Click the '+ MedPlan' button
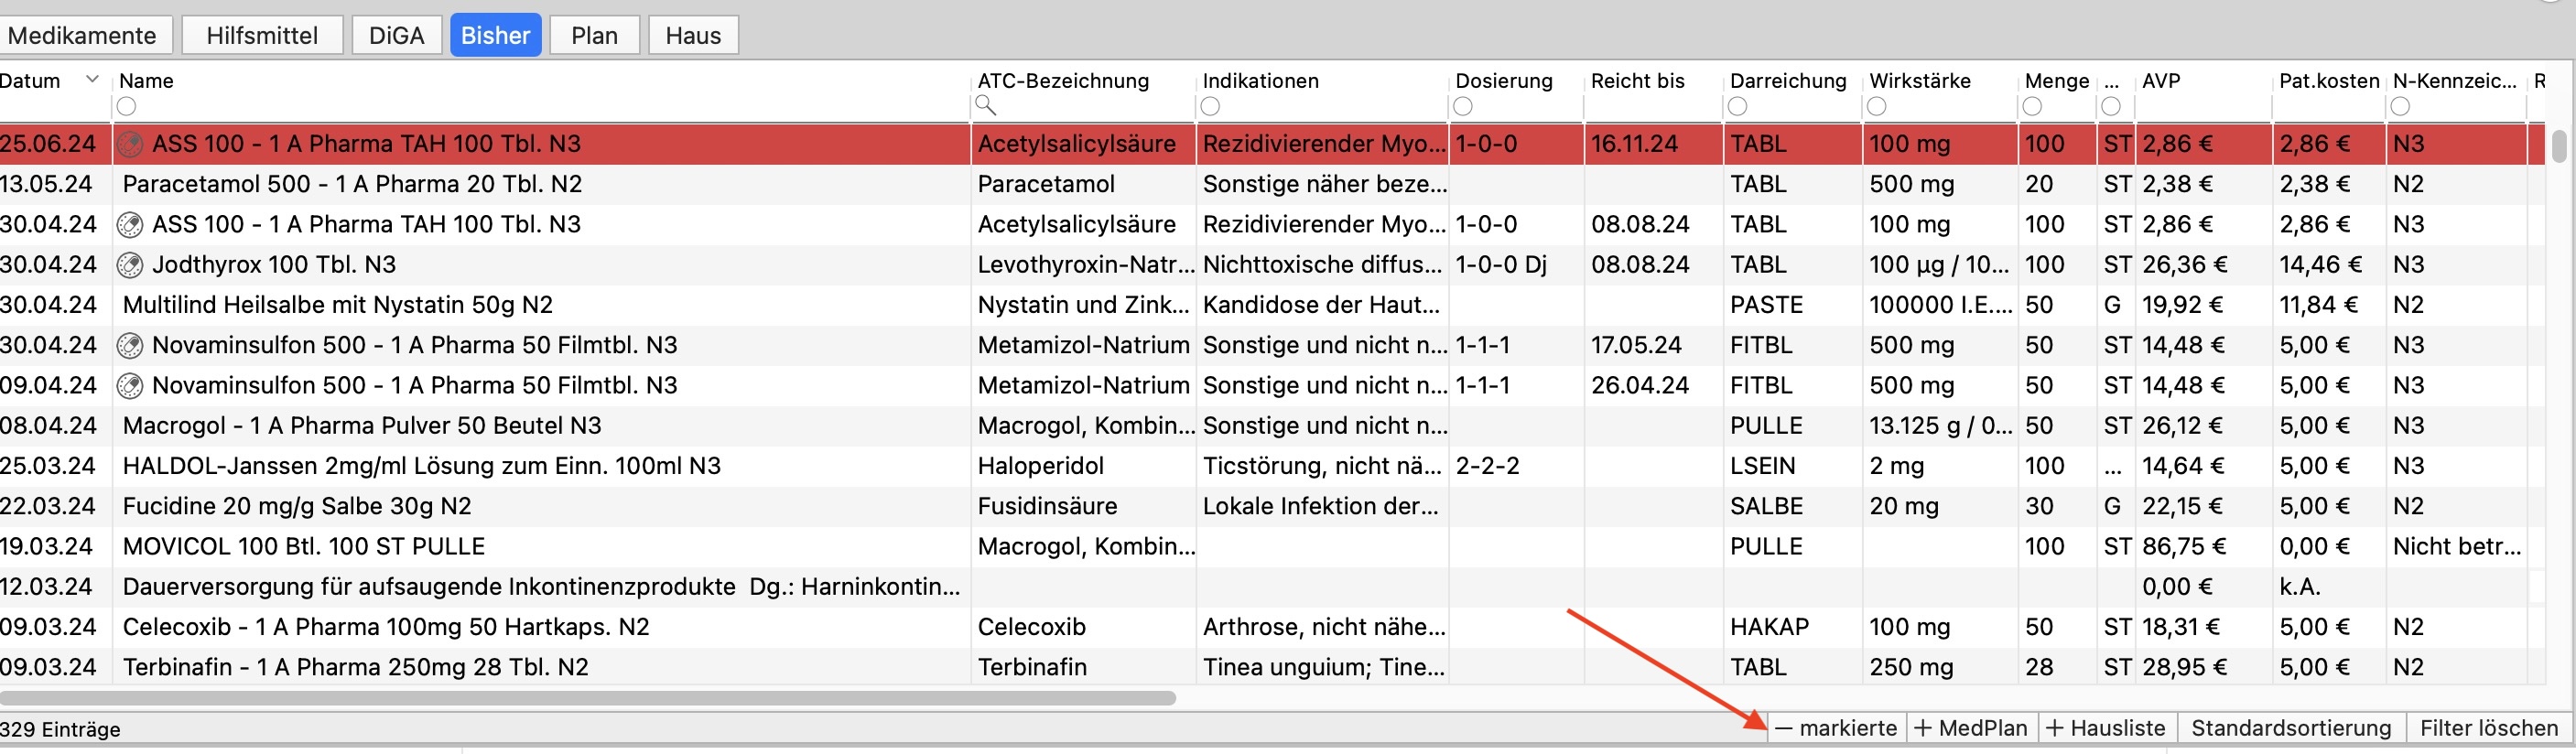This screenshot has height=754, width=2576. pos(1971,728)
